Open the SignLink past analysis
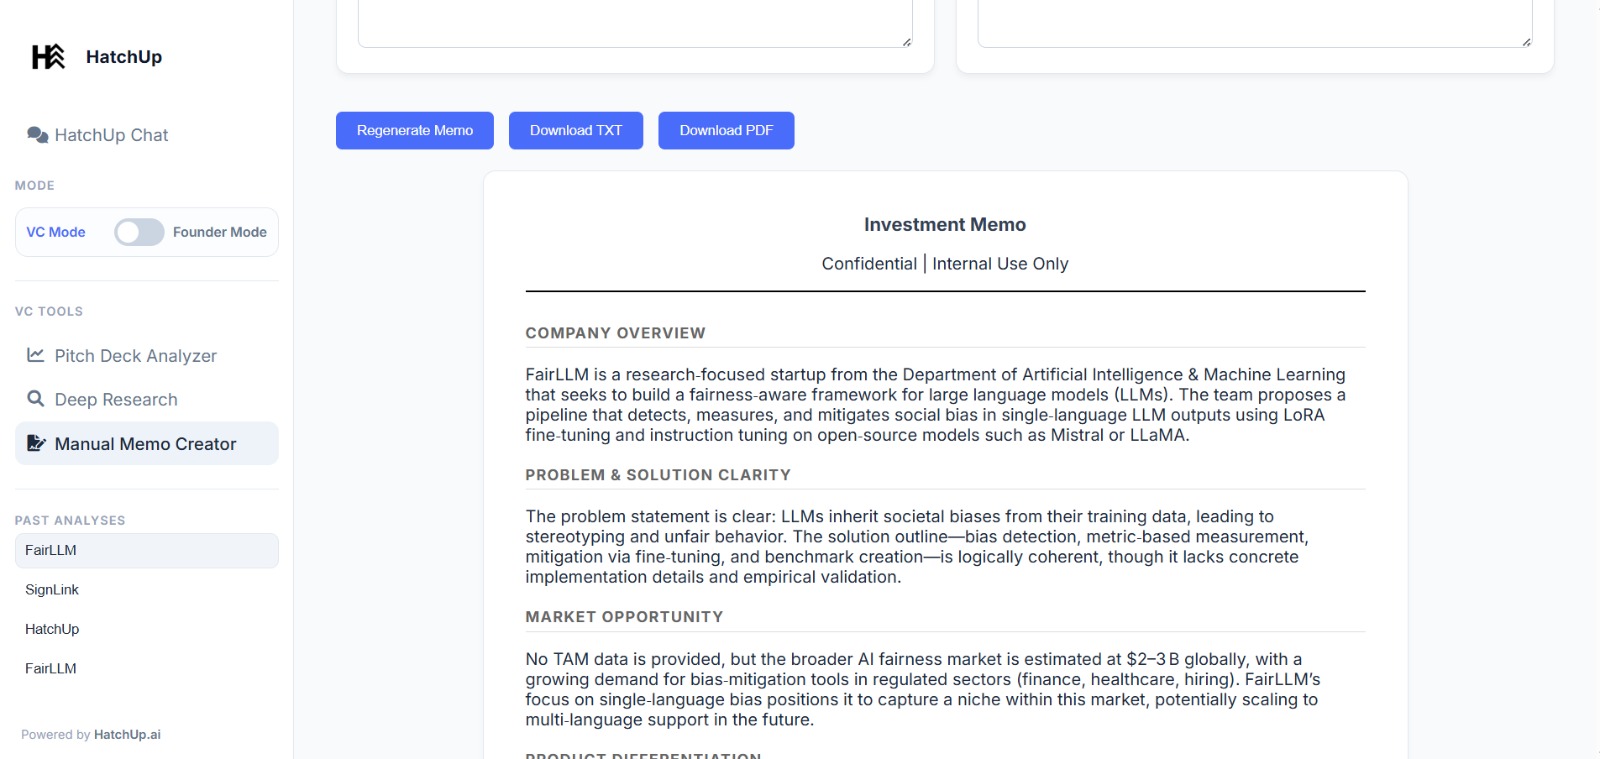 [x=52, y=590]
